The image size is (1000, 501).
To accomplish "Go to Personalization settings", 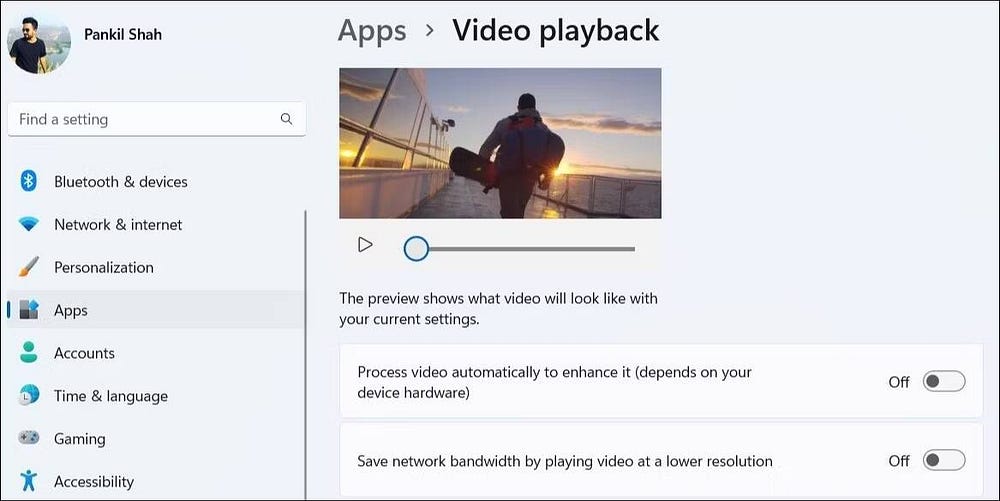I will [x=156, y=266].
